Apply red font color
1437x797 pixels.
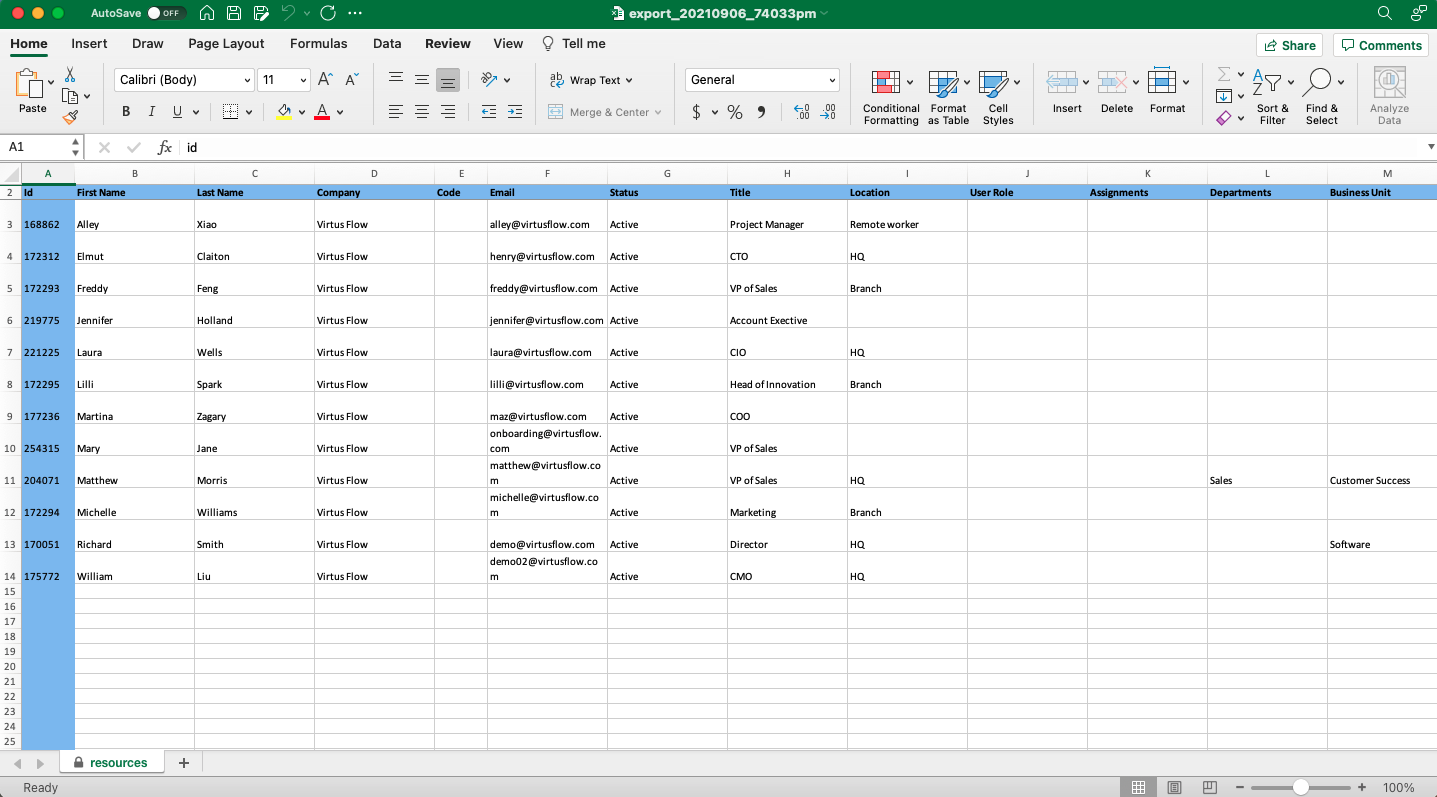(322, 112)
